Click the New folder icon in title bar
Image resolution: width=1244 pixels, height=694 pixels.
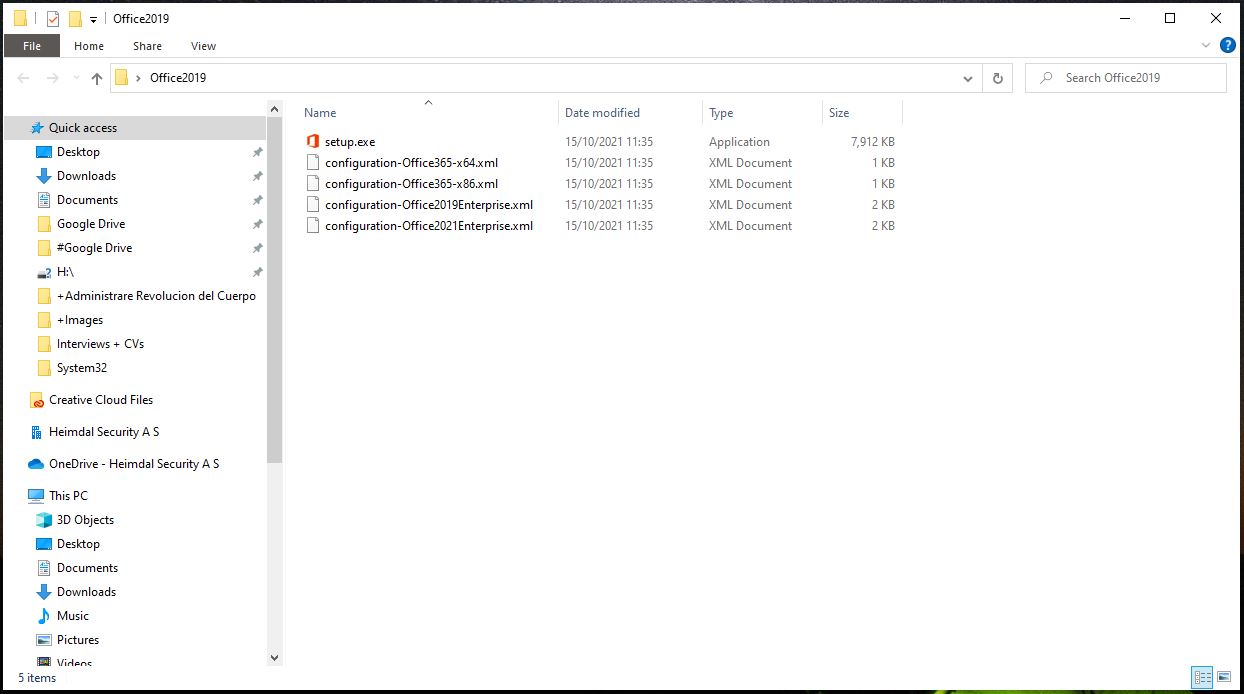click(75, 18)
